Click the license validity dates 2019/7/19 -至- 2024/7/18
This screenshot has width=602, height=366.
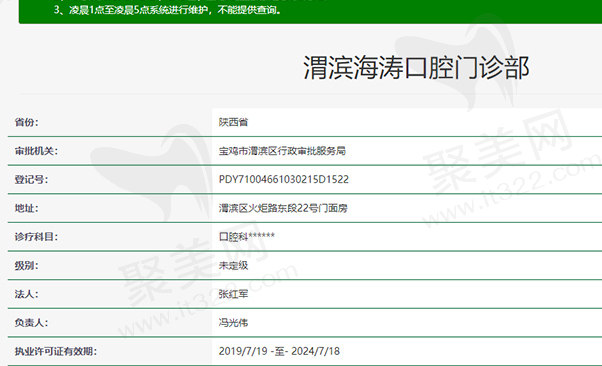pos(279,351)
